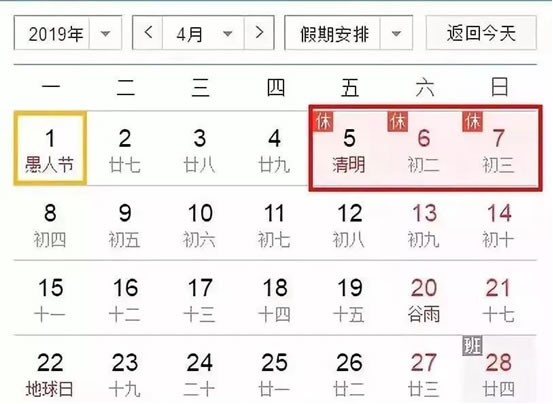Click the 返回今天 button
The width and height of the screenshot is (553, 404).
tap(481, 33)
